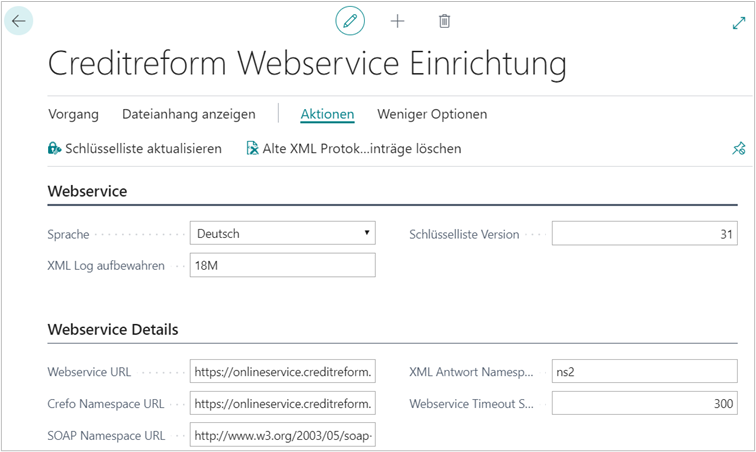Image resolution: width=756 pixels, height=452 pixels.
Task: Select the Aktionen tab
Action: 327,114
